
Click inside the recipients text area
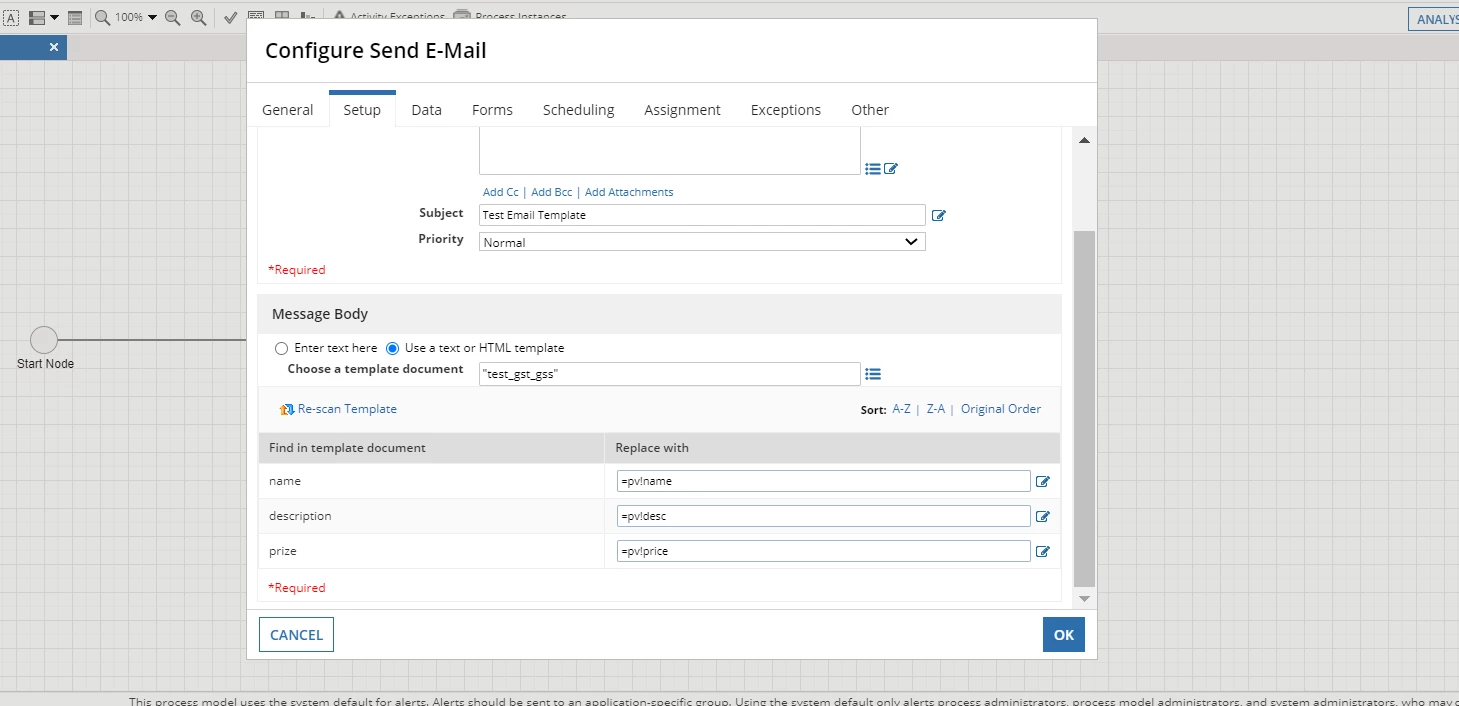point(669,151)
